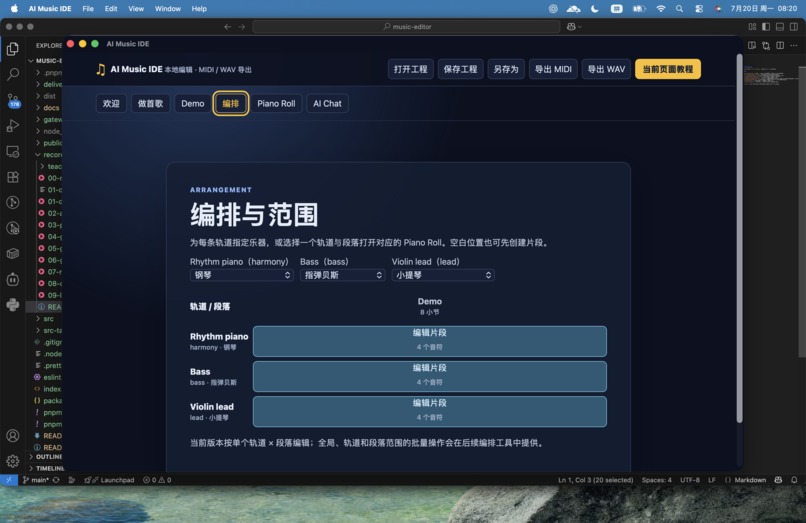Go back with the VS Code left arrow
Image resolution: width=806 pixels, height=523 pixels.
click(x=228, y=27)
